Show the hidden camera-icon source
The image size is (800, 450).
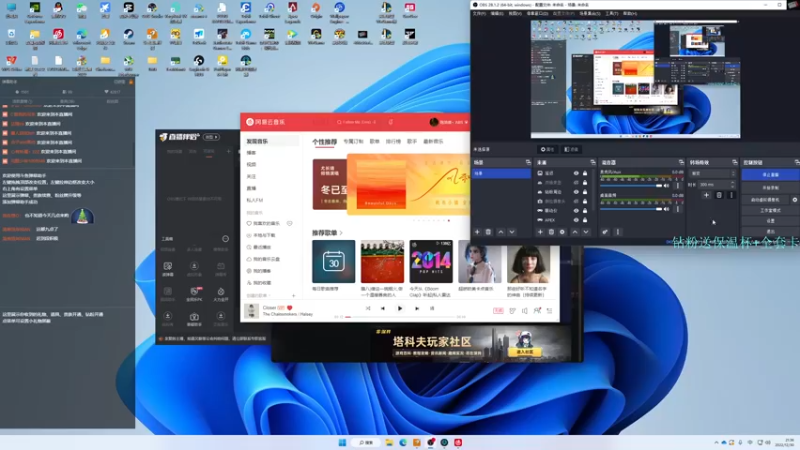point(576,201)
